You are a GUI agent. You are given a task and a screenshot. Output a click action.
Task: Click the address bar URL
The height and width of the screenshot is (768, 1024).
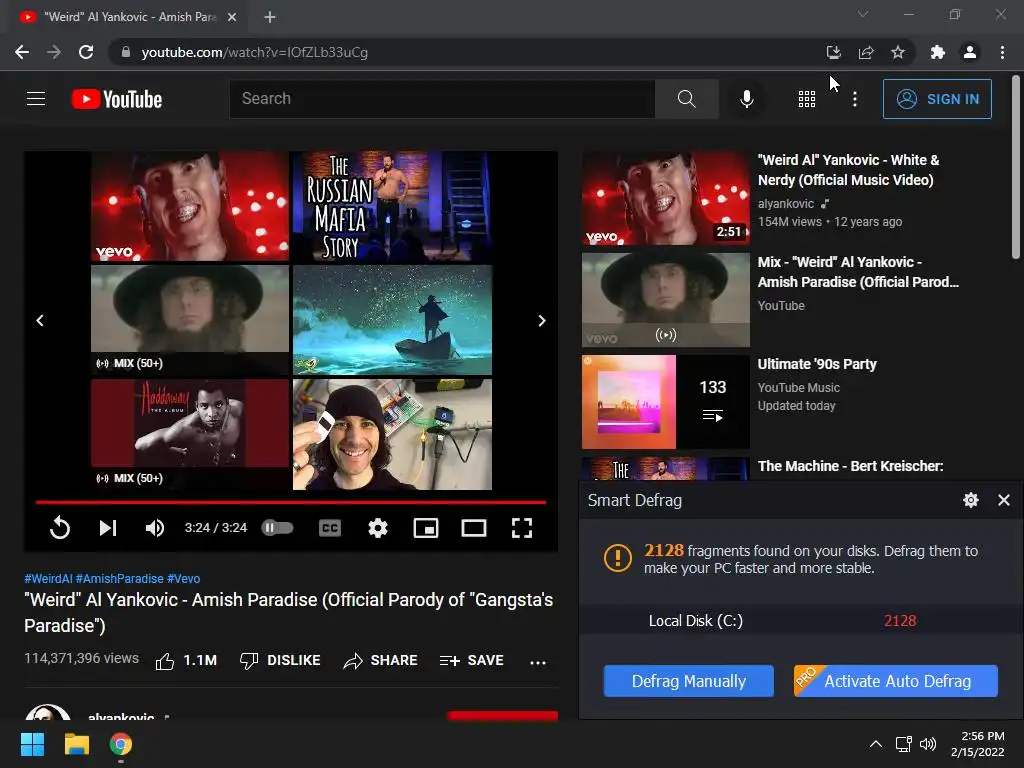point(255,52)
